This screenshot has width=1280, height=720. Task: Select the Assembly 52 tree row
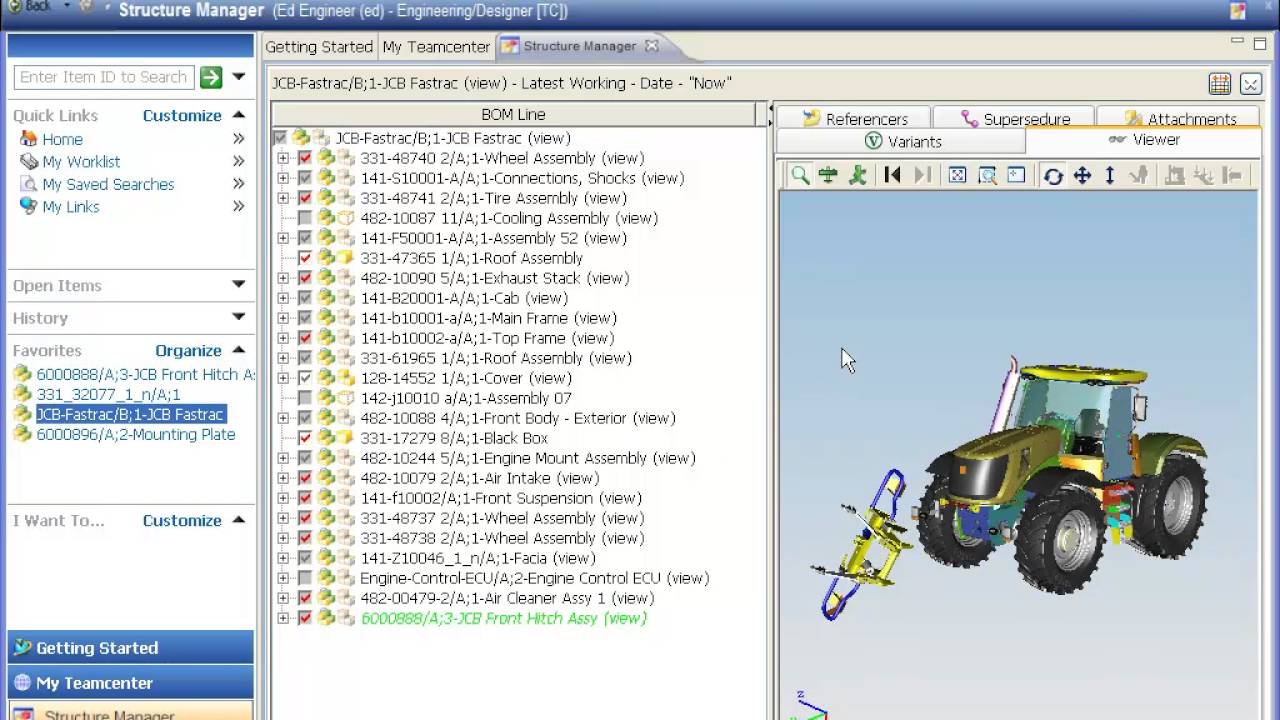point(493,238)
